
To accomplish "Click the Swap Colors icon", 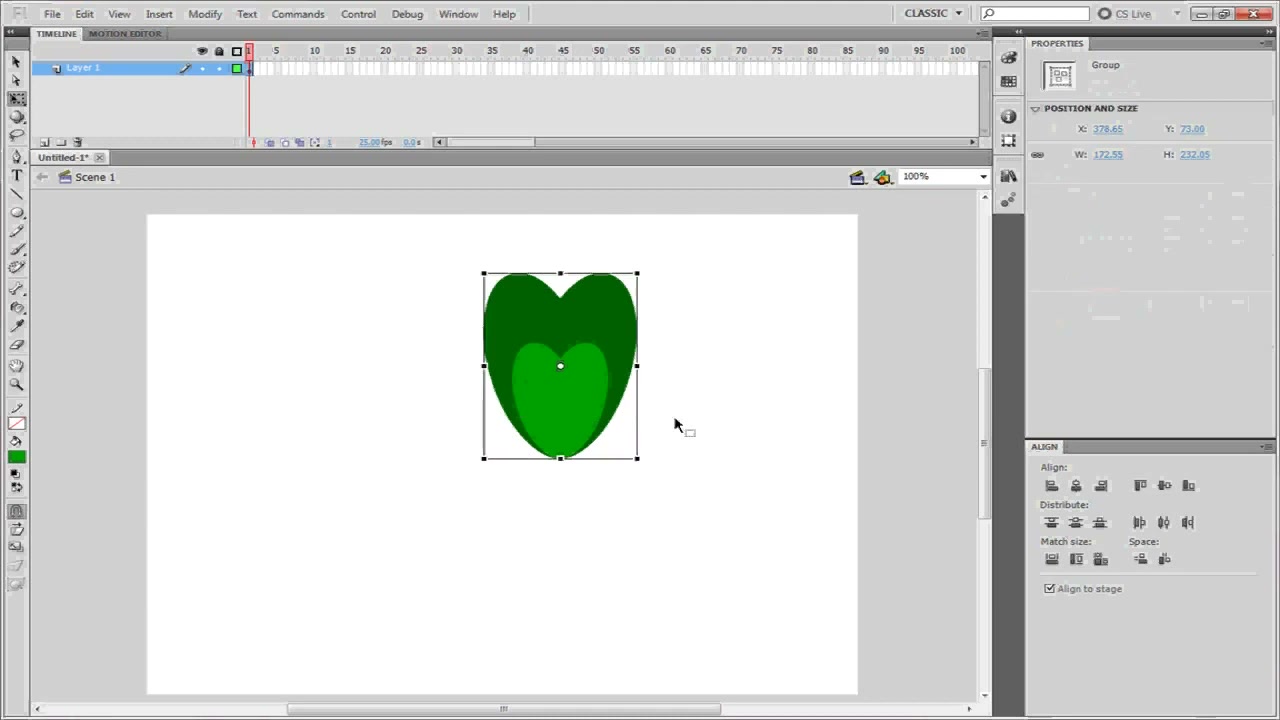I will point(15,487).
